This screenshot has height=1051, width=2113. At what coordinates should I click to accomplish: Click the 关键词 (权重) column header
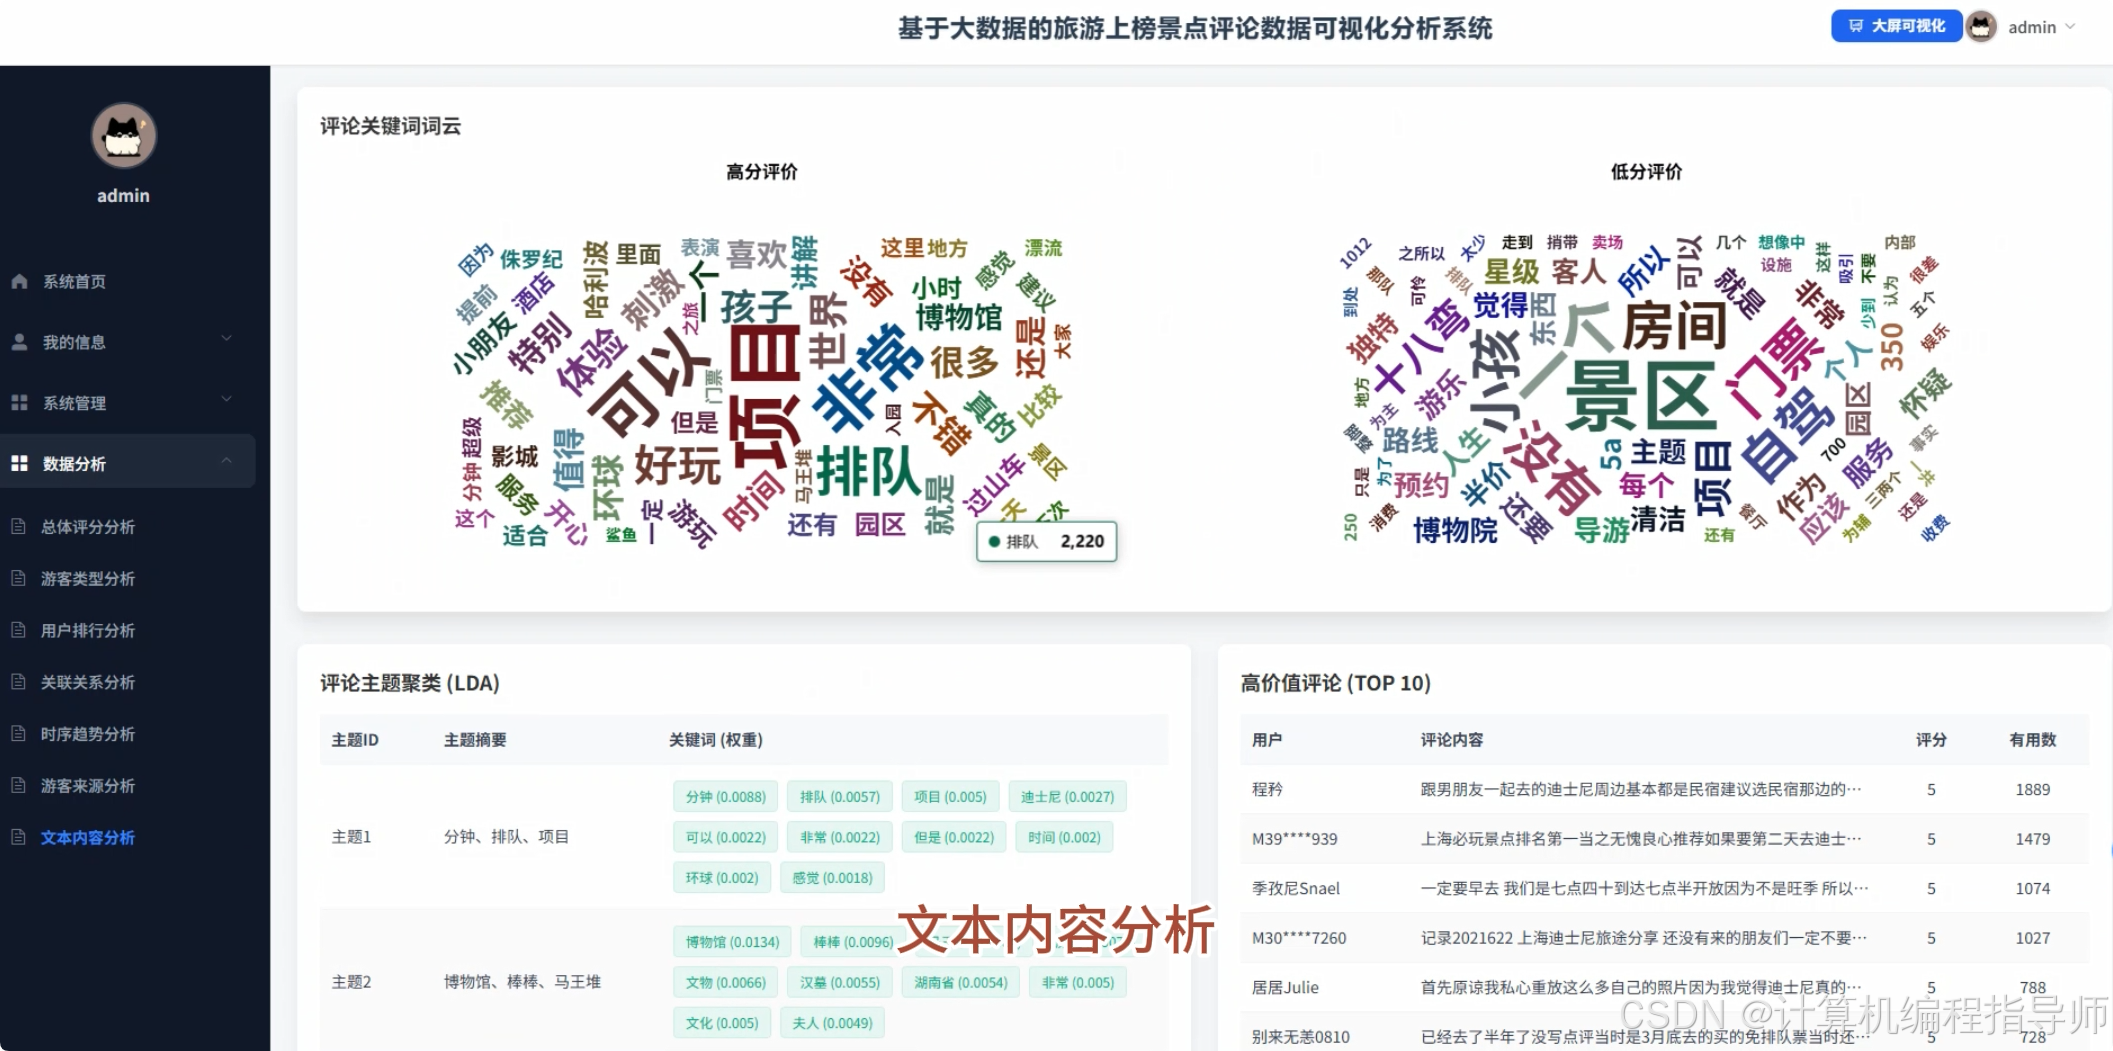716,740
